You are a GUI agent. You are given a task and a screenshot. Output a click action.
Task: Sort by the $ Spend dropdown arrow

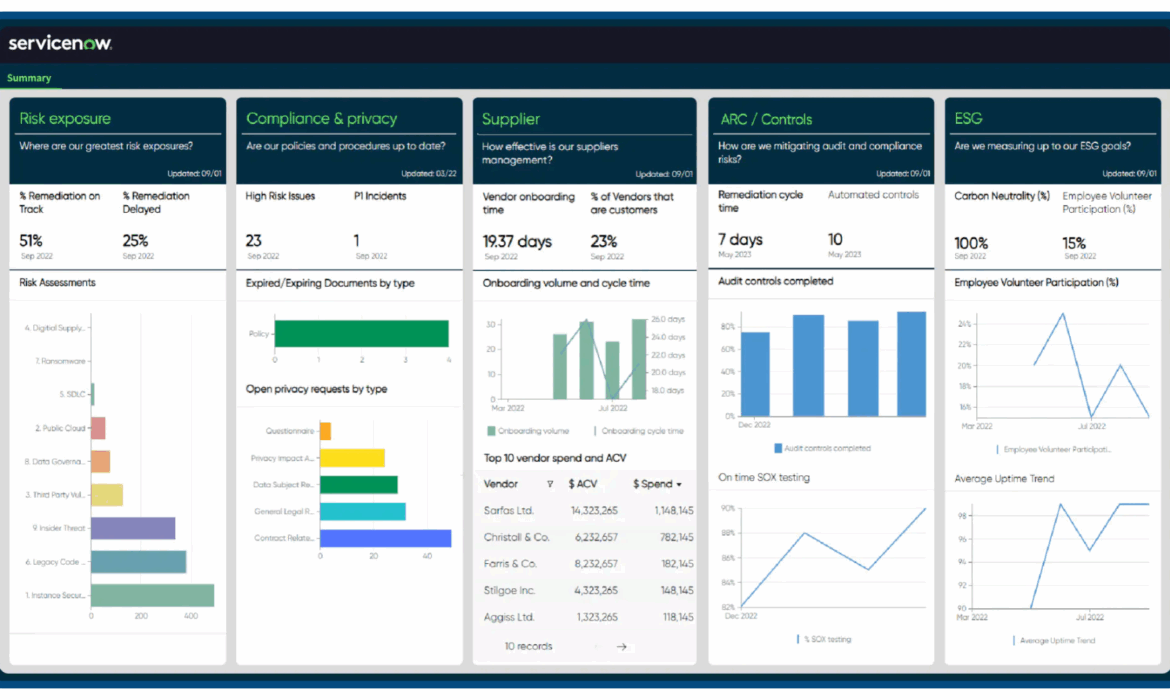(678, 484)
